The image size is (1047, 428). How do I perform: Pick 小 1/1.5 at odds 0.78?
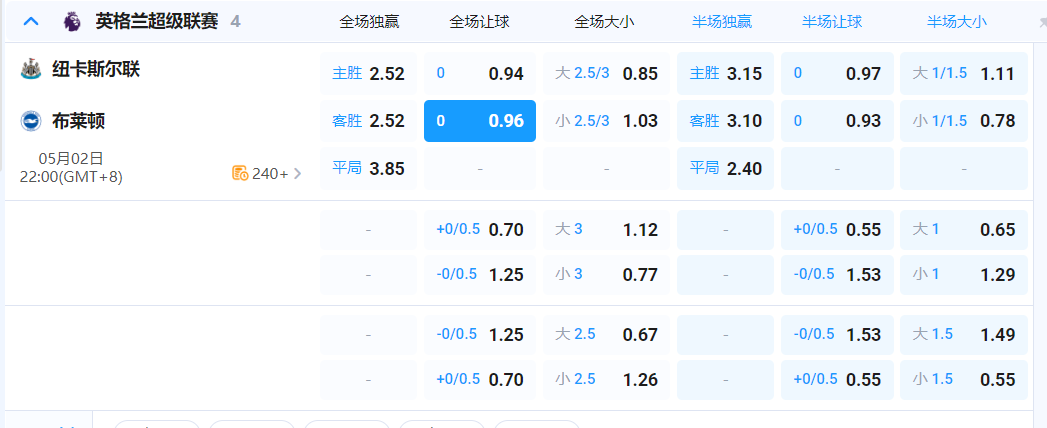[964, 121]
